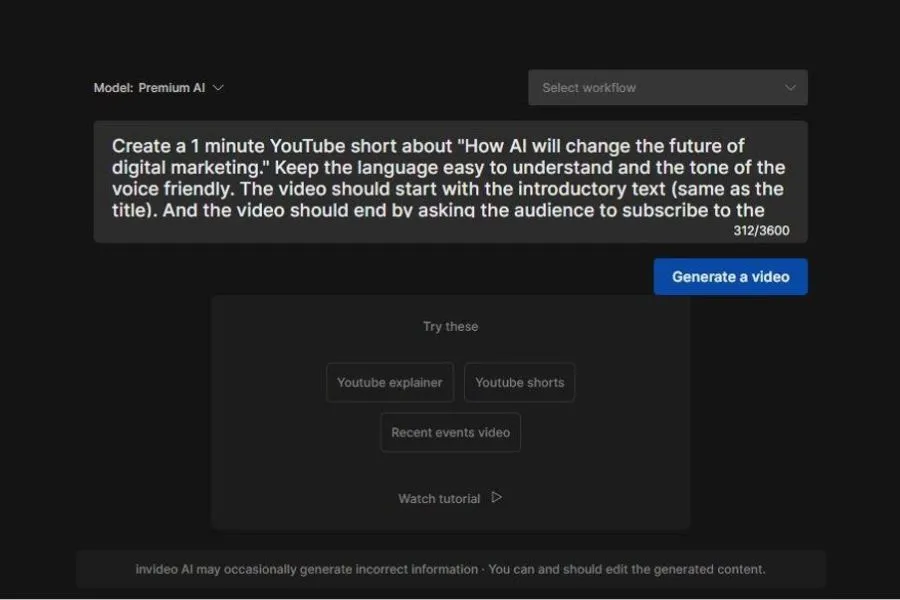Select the Recent events video suggestion
The width and height of the screenshot is (900, 600).
pos(450,432)
